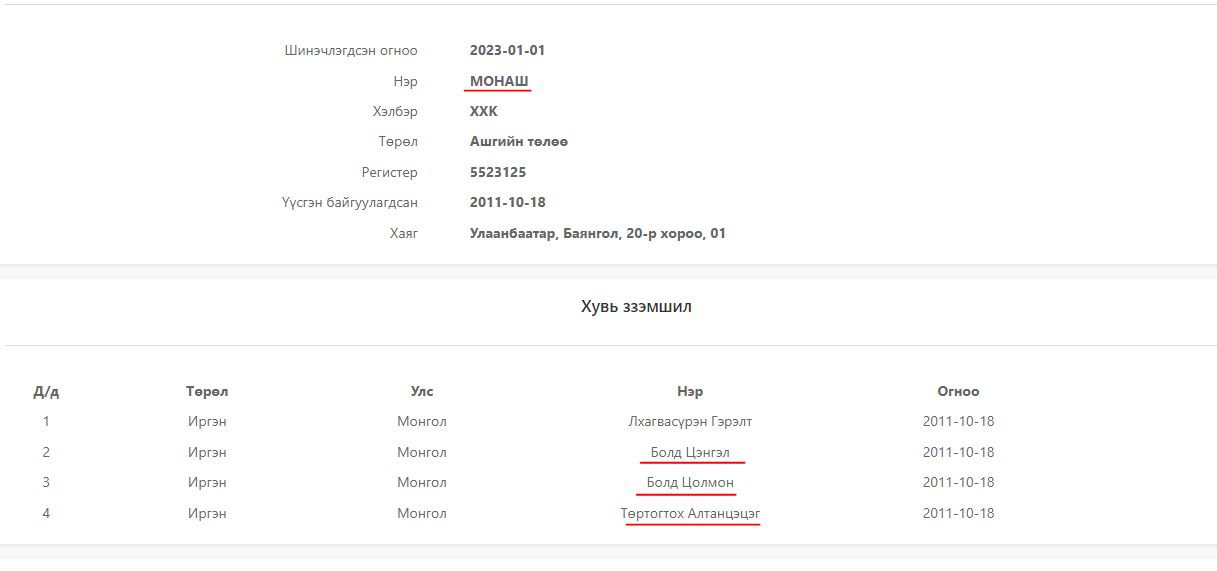Click the Улс column header

(x=421, y=392)
